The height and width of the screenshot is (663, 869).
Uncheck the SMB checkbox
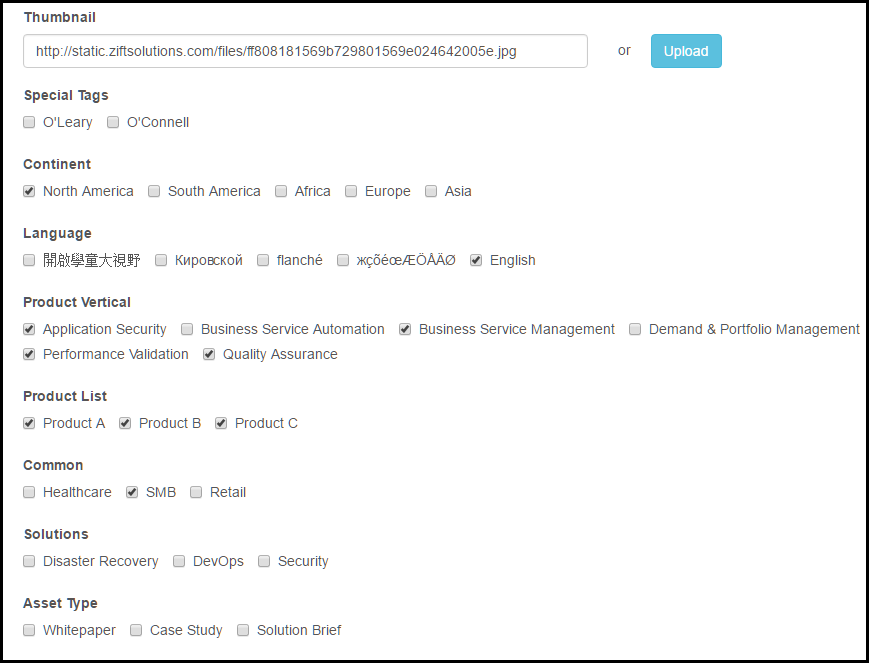(x=132, y=492)
